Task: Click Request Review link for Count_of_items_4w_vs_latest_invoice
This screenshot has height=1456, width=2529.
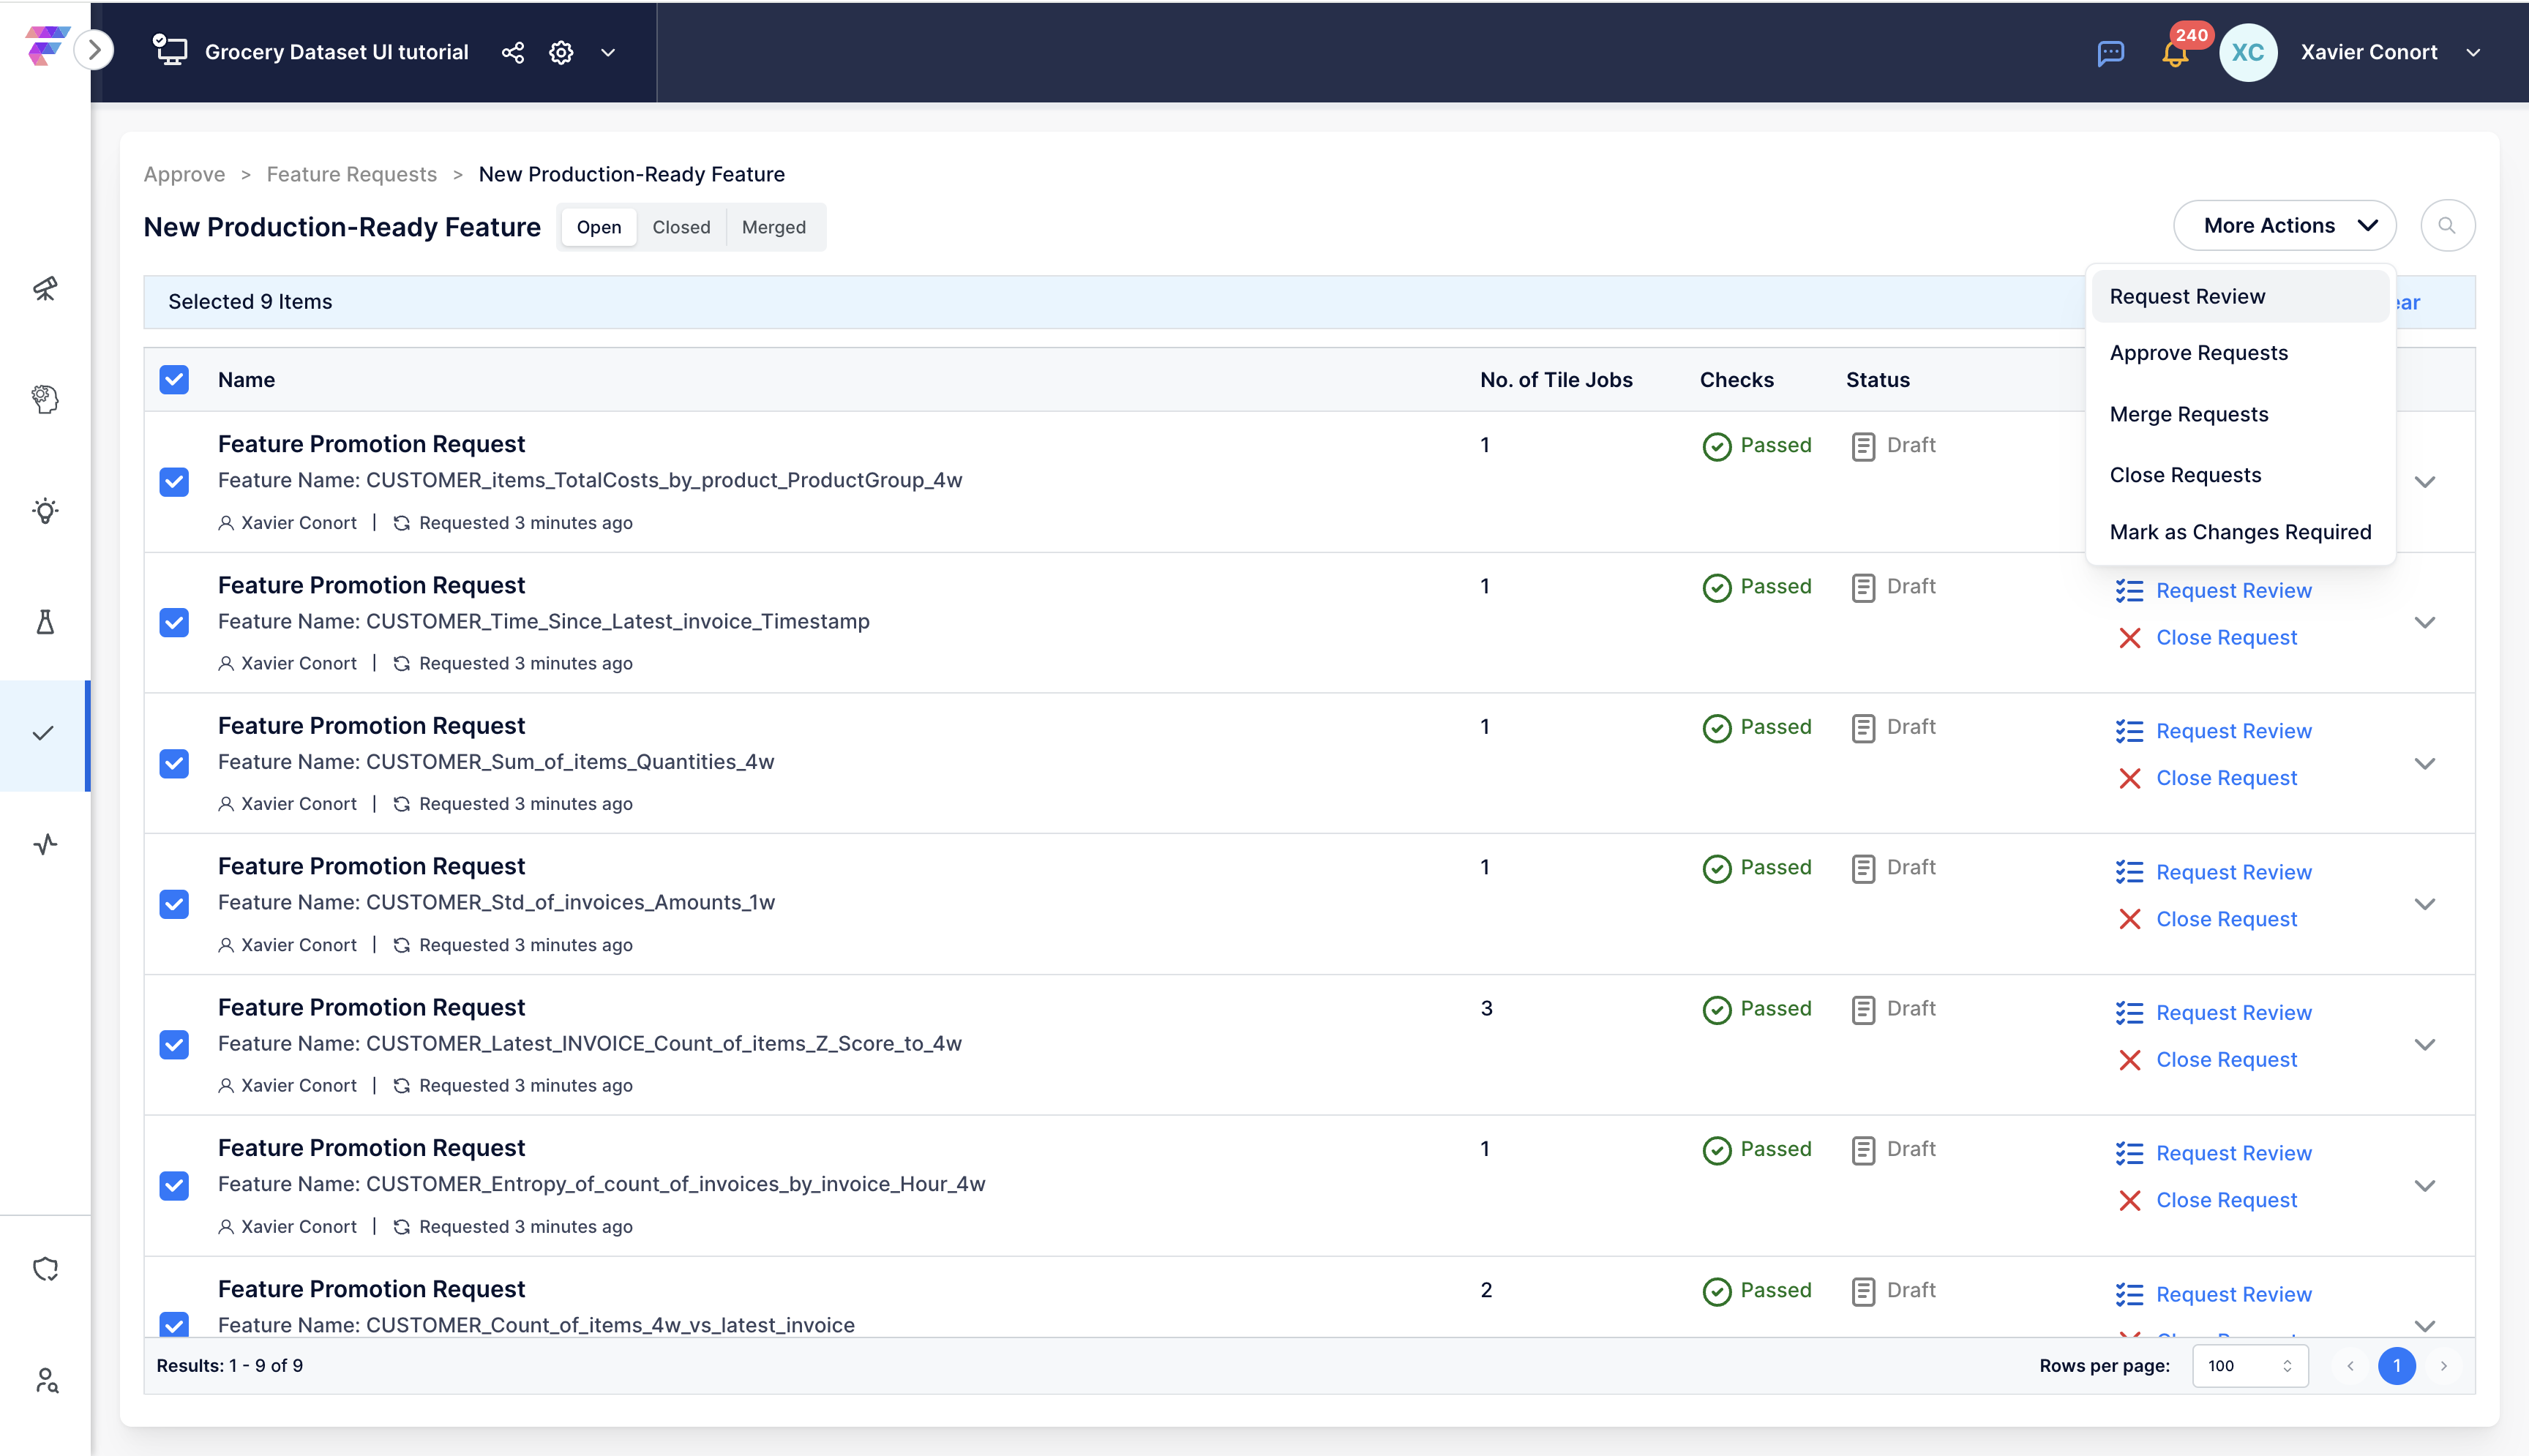Action: click(x=2233, y=1294)
